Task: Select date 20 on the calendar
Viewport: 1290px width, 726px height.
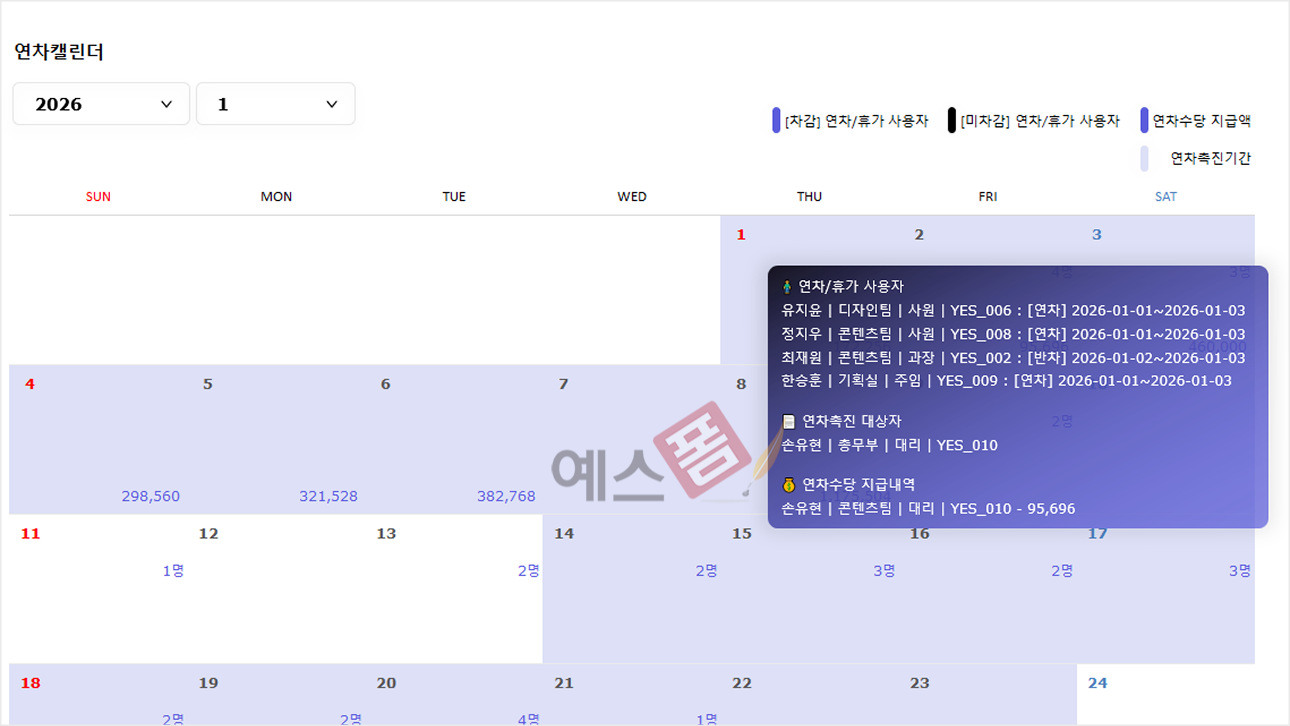Action: coord(386,683)
